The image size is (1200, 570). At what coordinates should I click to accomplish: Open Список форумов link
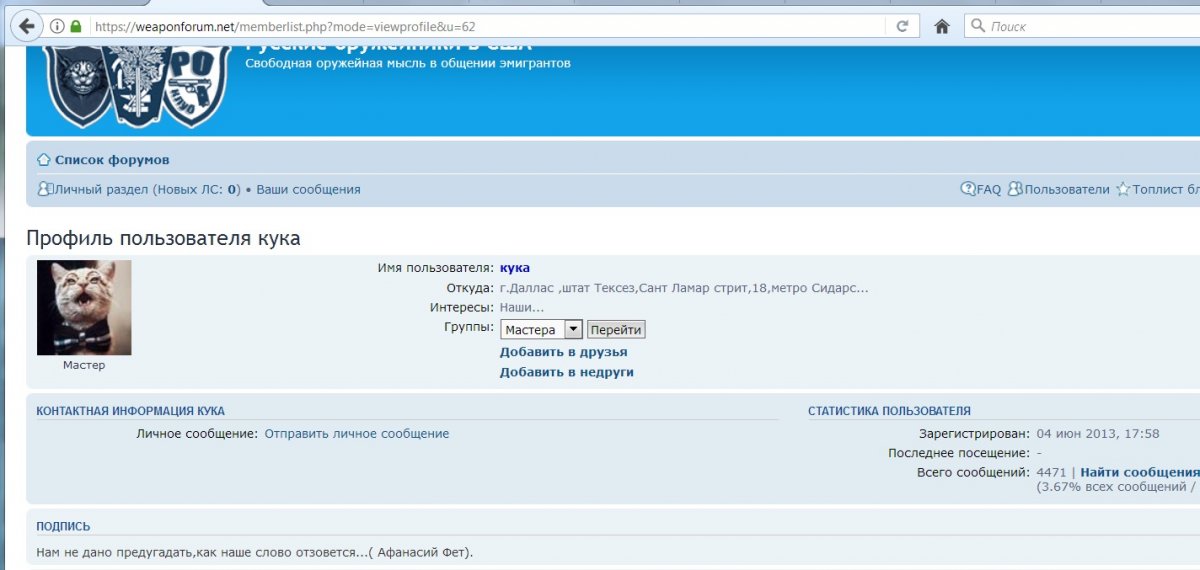pyautogui.click(x=112, y=160)
